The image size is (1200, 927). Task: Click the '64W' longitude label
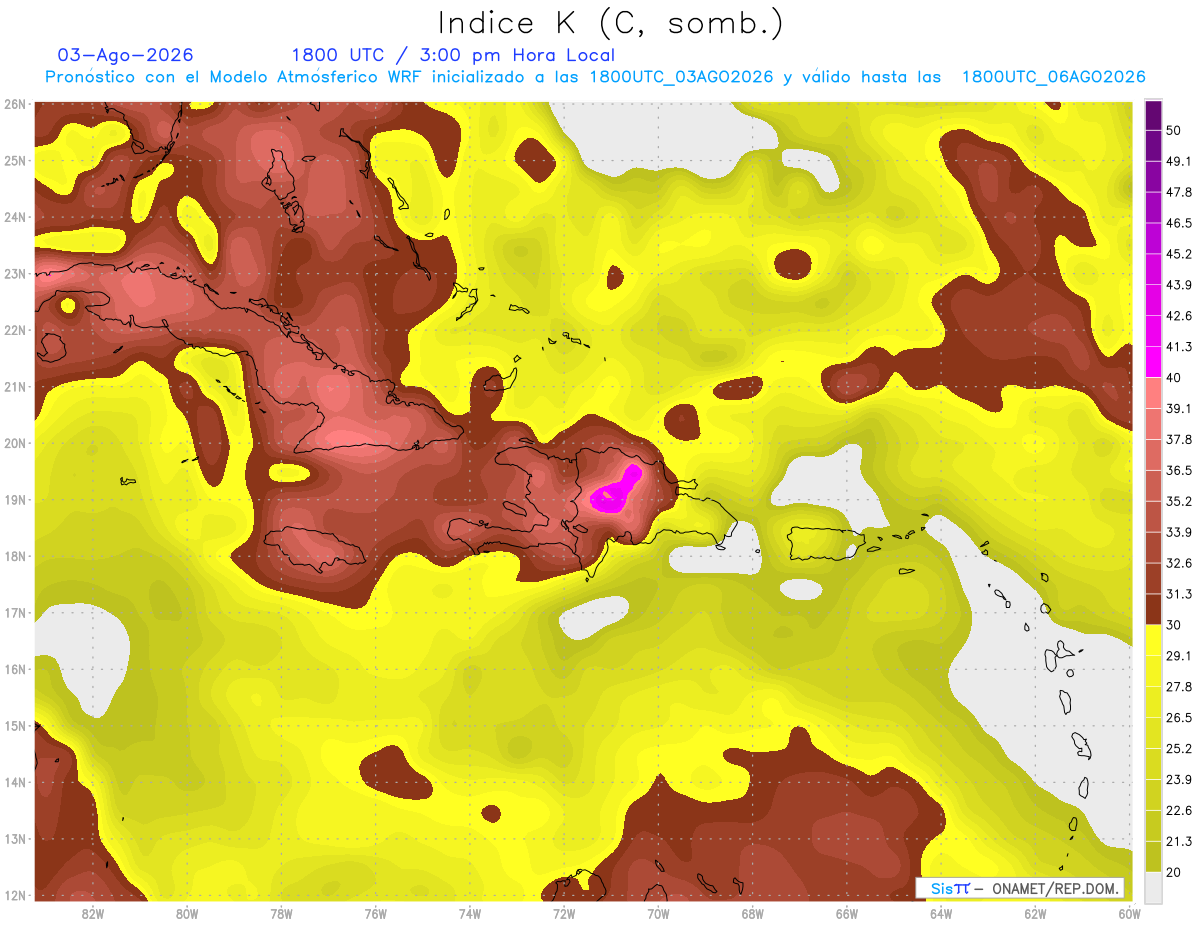[x=941, y=913]
